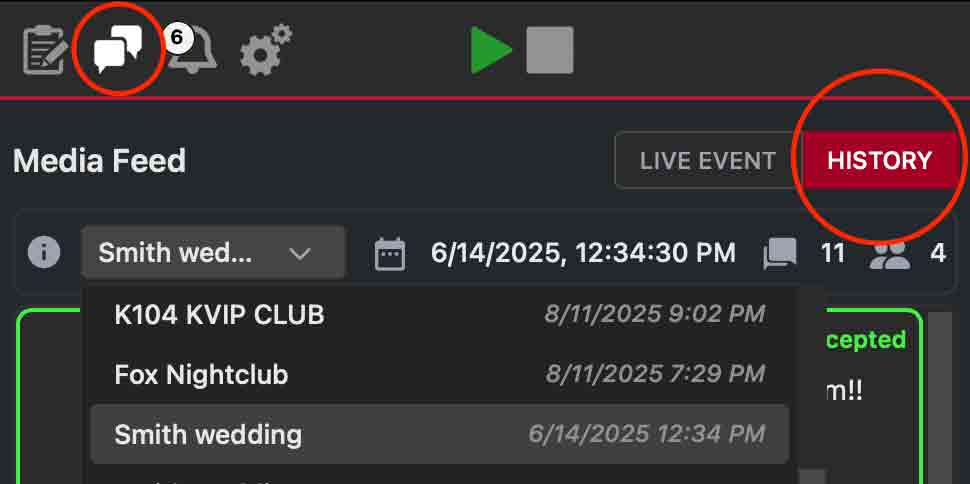Image resolution: width=970 pixels, height=484 pixels.
Task: Click the event date and time text
Action: pos(583,252)
